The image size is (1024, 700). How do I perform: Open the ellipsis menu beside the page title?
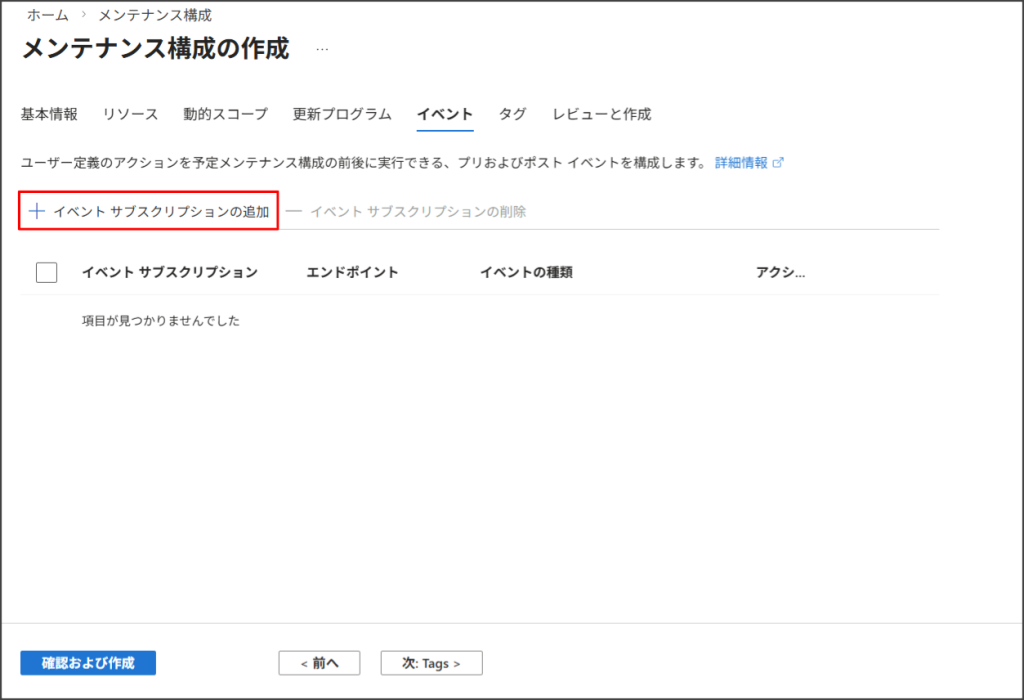[322, 49]
